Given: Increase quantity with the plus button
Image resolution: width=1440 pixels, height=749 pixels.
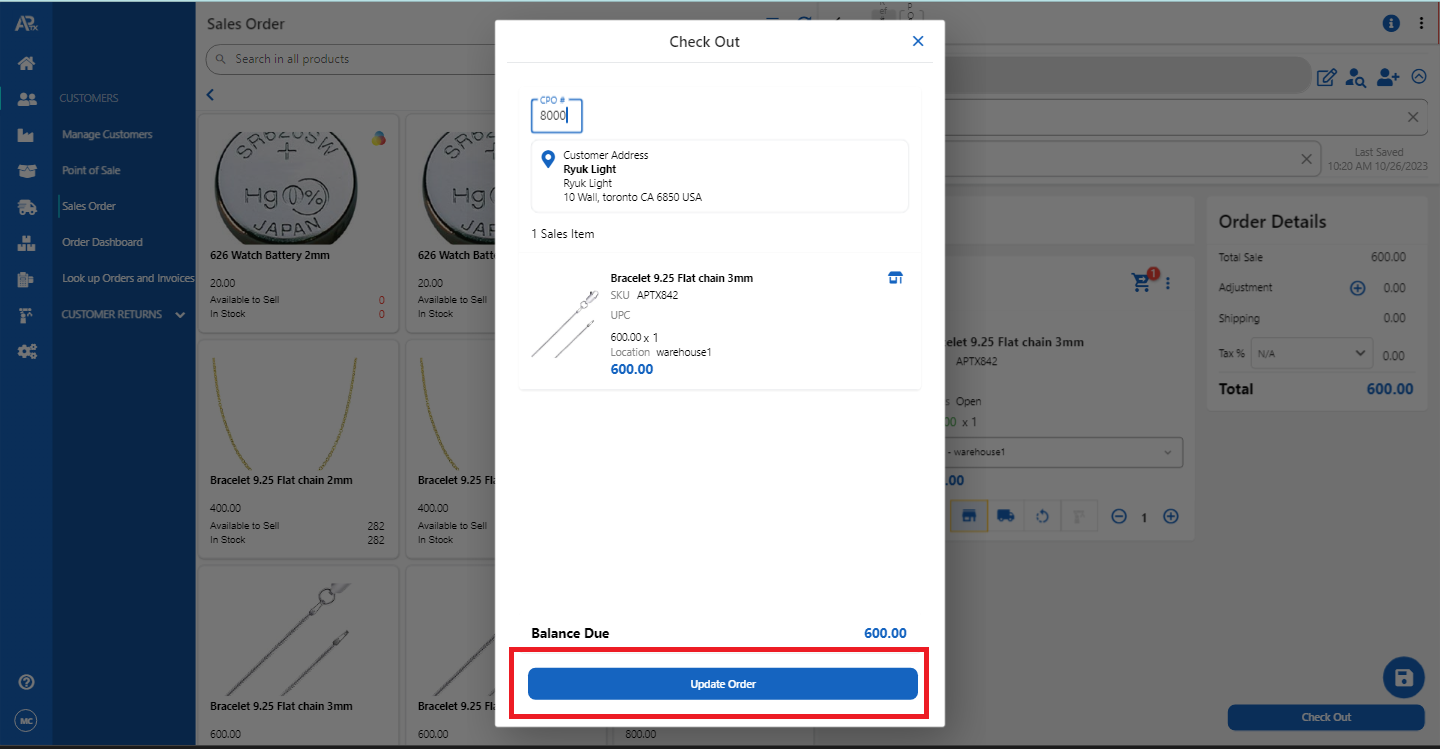Looking at the screenshot, I should click(1171, 517).
